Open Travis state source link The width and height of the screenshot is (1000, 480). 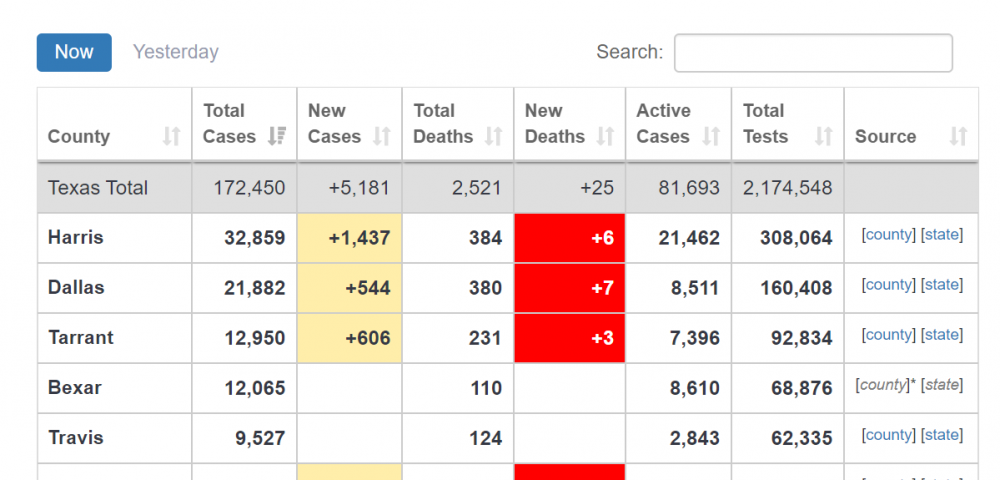pos(941,435)
